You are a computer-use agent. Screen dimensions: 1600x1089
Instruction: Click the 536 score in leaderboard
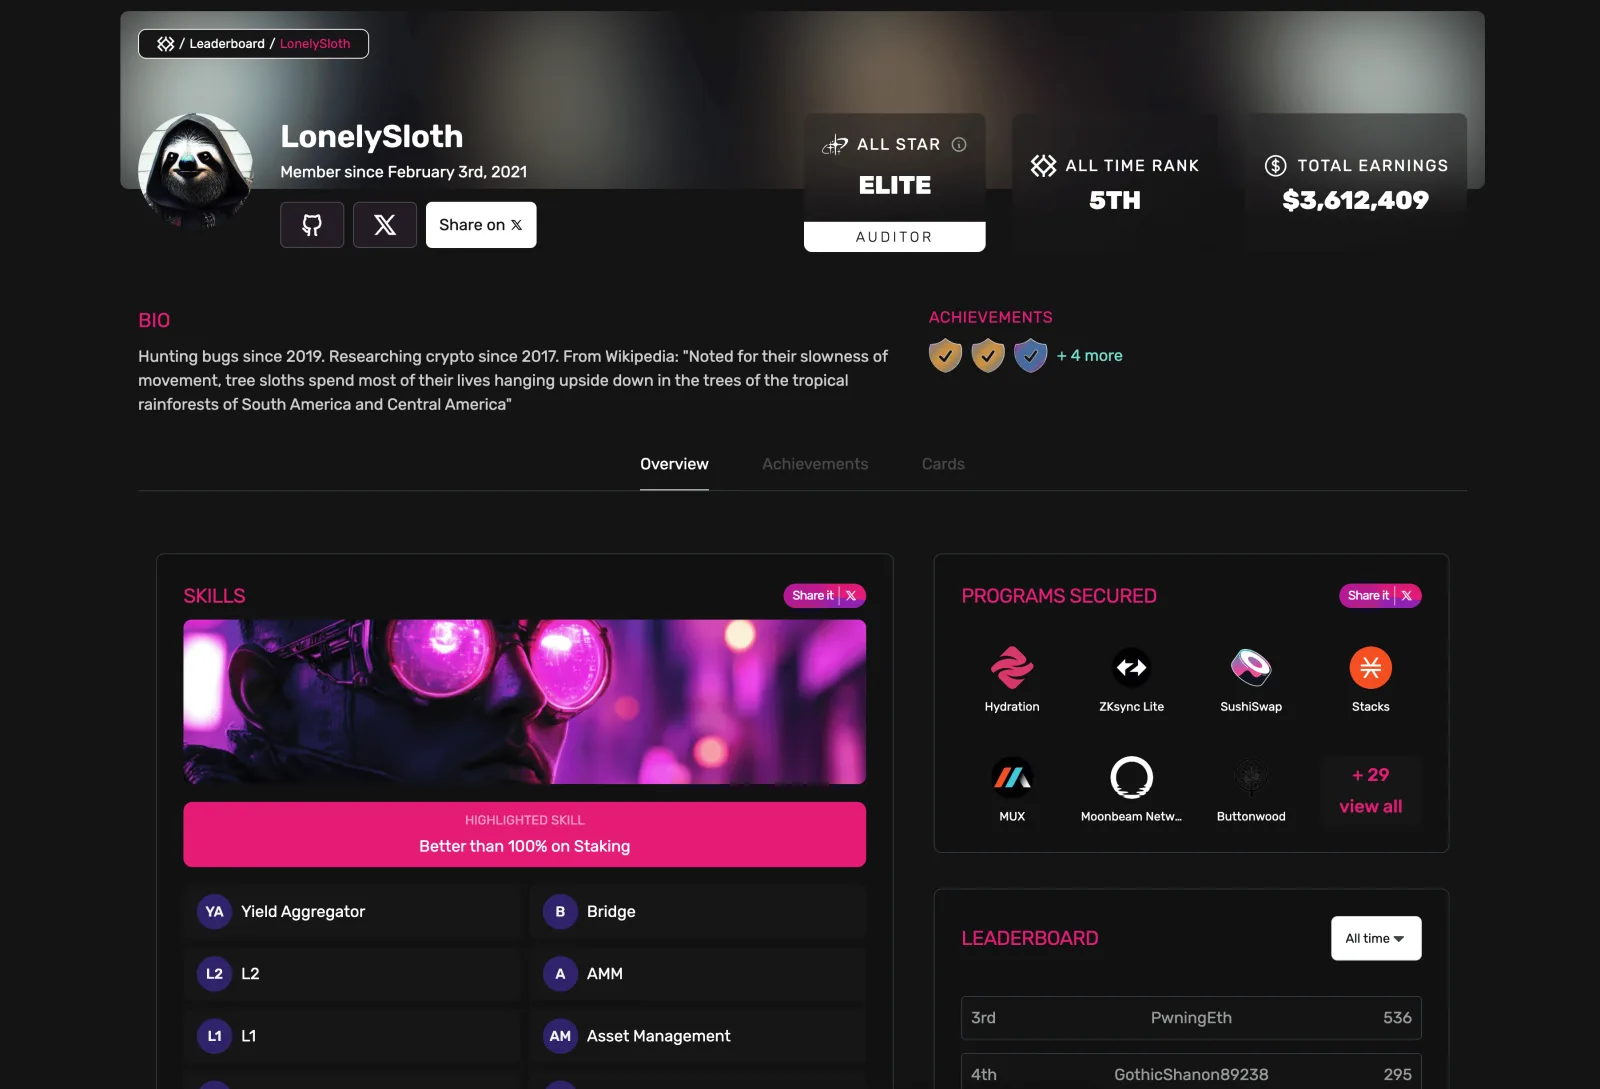1397,1018
